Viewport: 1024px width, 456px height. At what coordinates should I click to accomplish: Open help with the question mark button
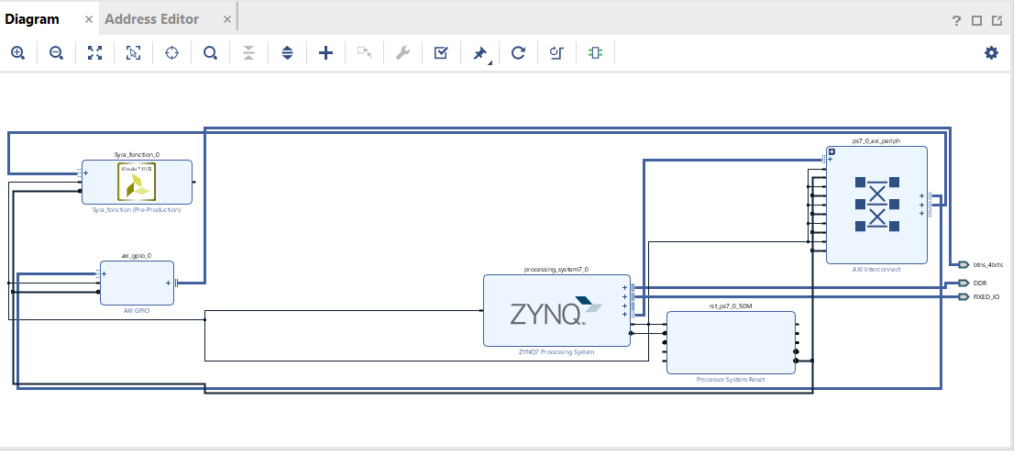957,20
